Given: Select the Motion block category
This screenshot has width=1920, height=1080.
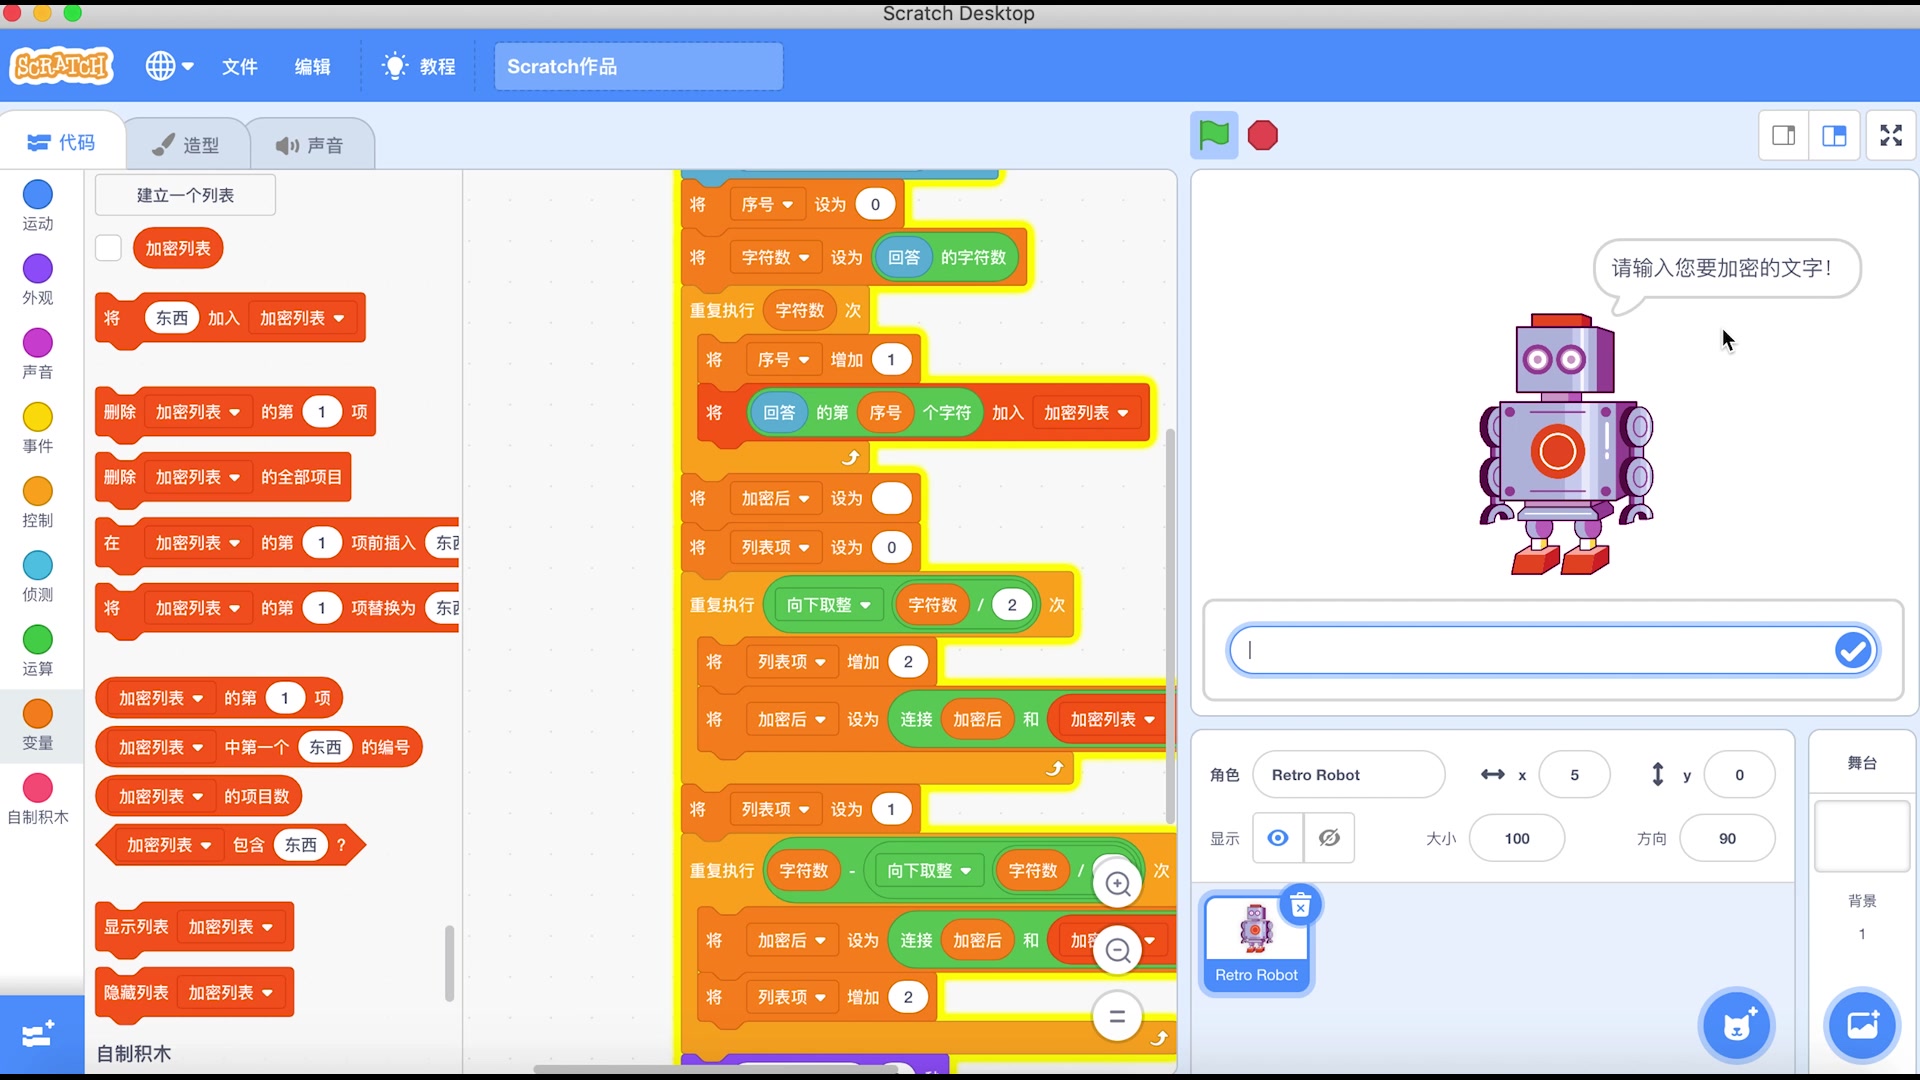Looking at the screenshot, I should tap(37, 206).
